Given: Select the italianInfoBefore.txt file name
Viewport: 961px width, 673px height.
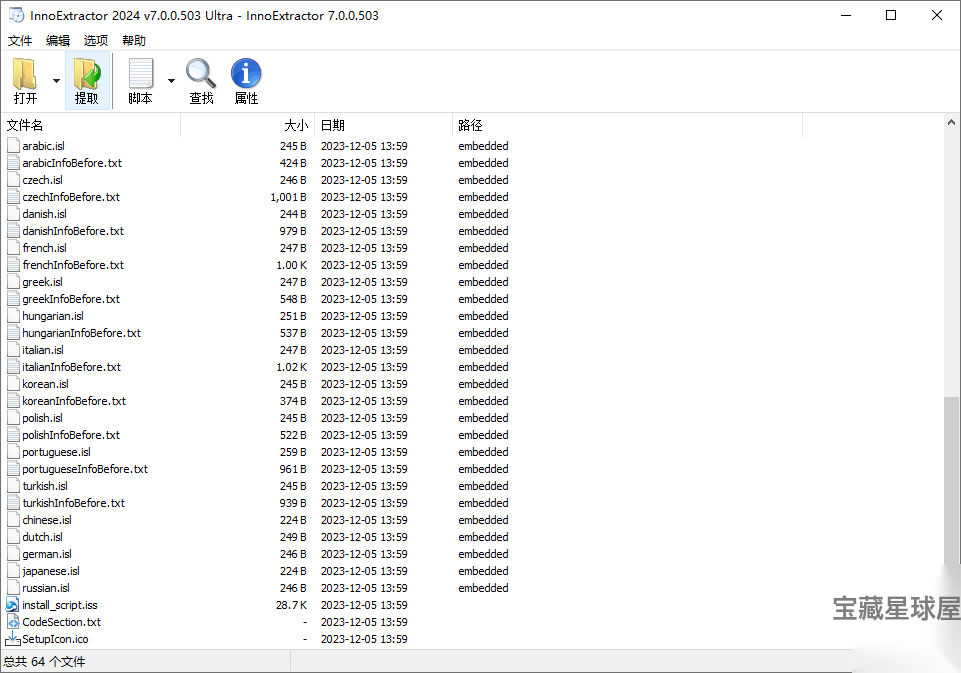Looking at the screenshot, I should 72,367.
